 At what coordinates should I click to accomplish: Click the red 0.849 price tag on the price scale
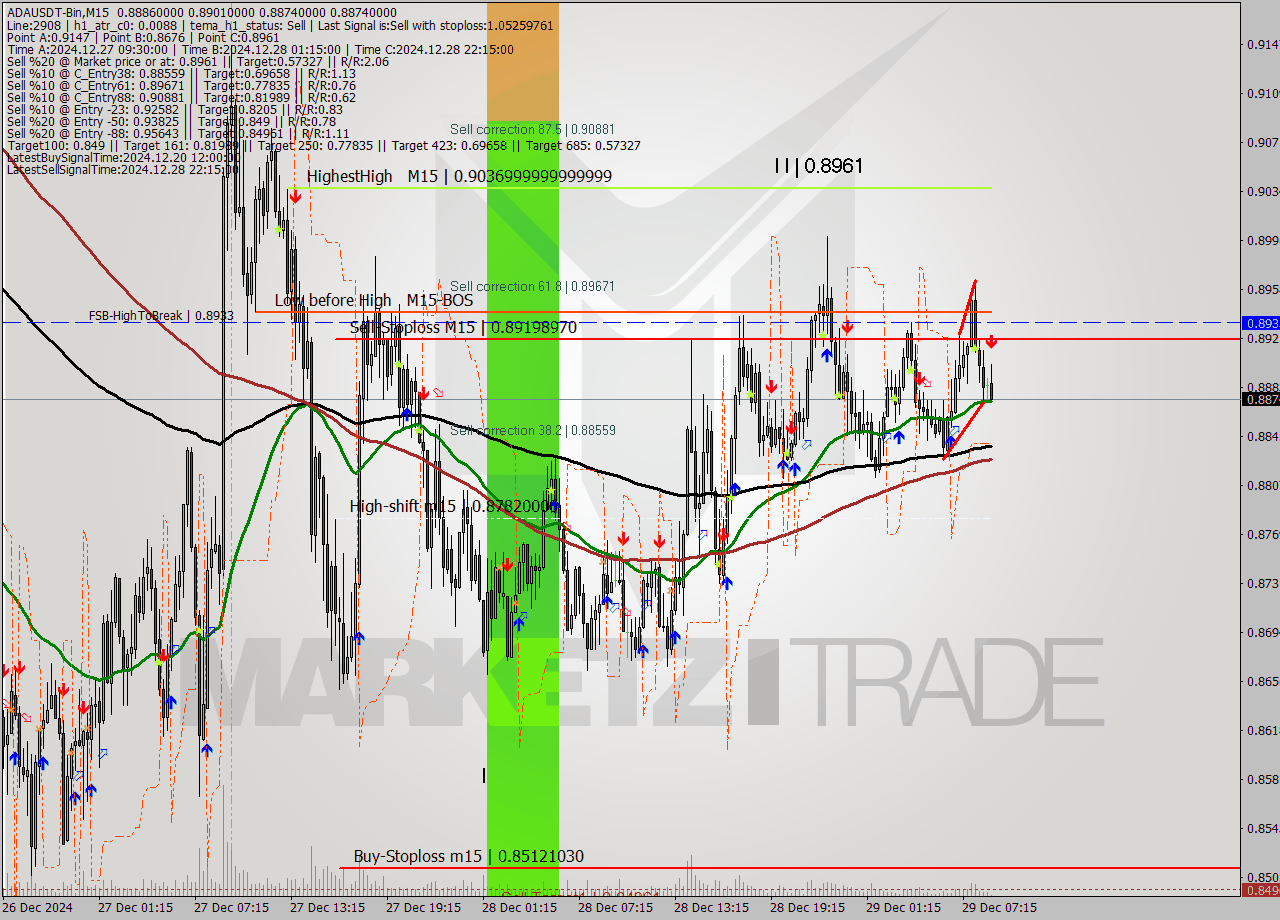(x=1260, y=889)
